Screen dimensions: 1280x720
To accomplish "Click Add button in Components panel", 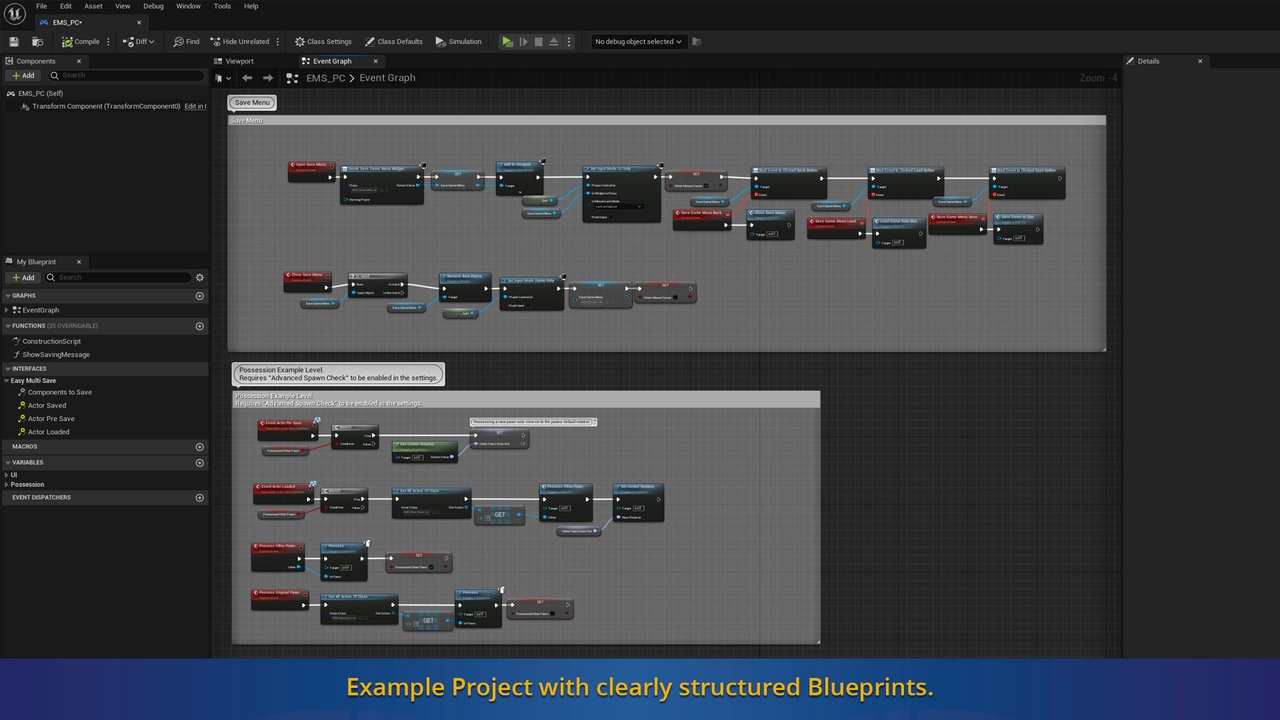I will pyautogui.click(x=23, y=75).
